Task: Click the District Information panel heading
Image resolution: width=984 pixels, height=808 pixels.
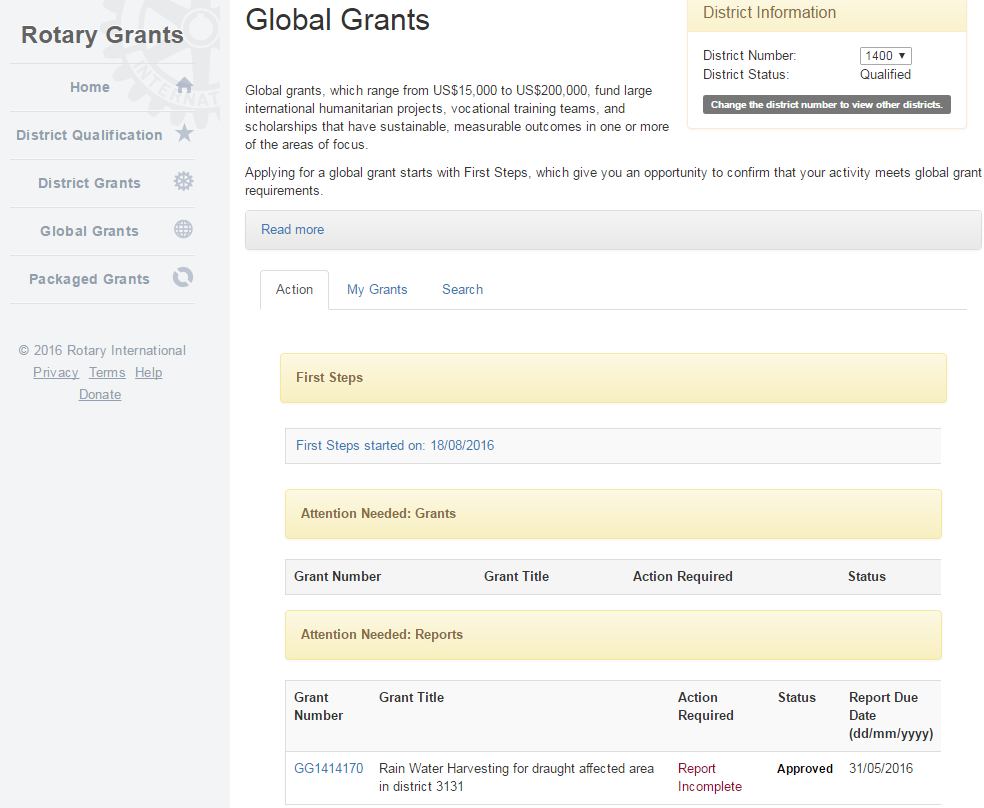Action: (769, 13)
